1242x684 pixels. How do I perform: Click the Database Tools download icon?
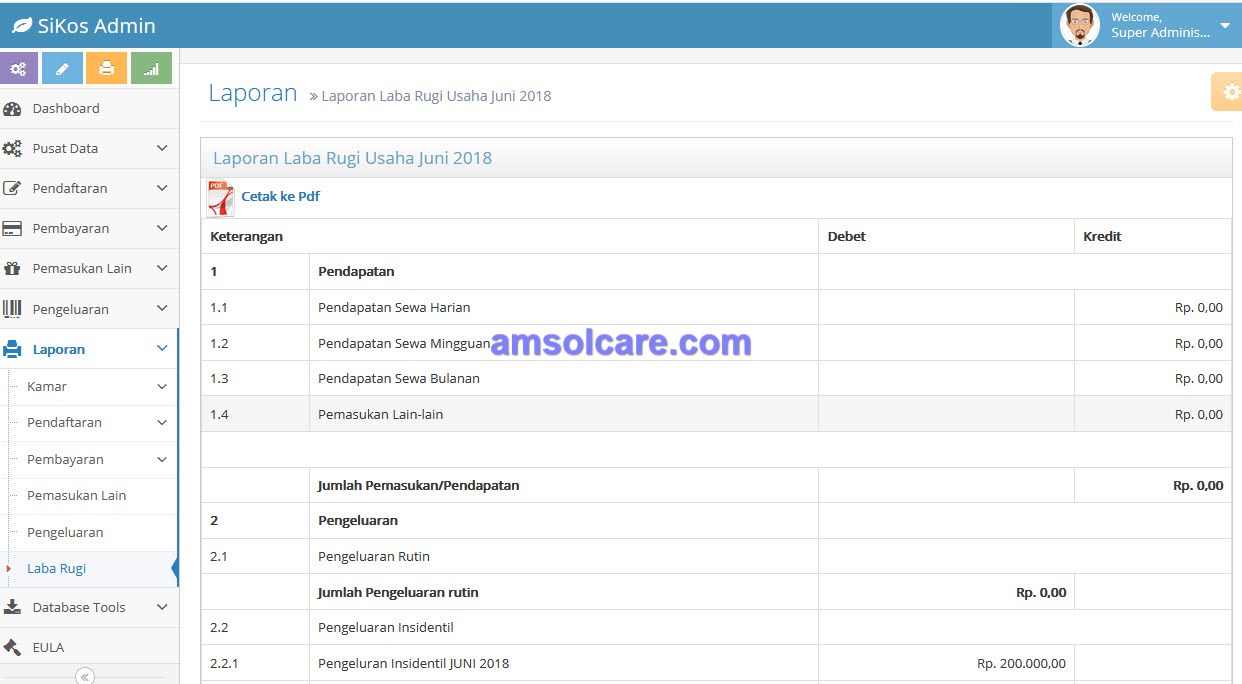pyautogui.click(x=12, y=607)
